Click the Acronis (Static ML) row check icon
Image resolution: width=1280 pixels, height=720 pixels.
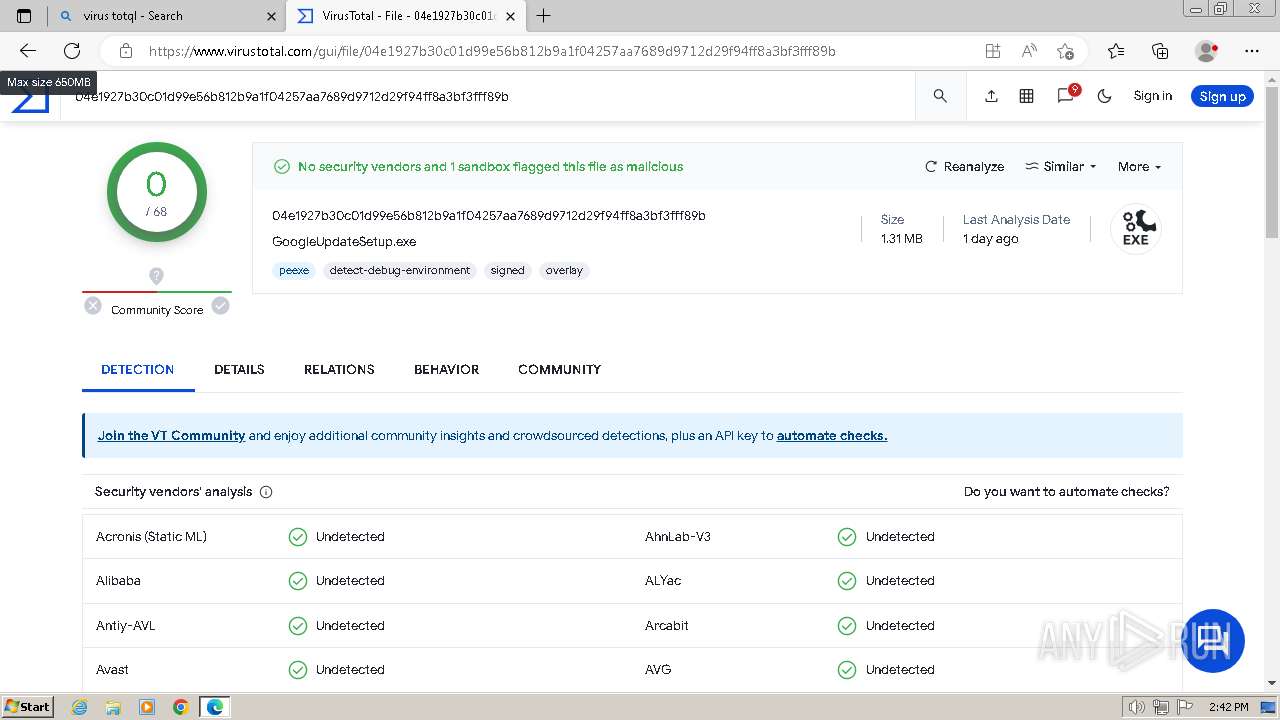[x=298, y=537]
